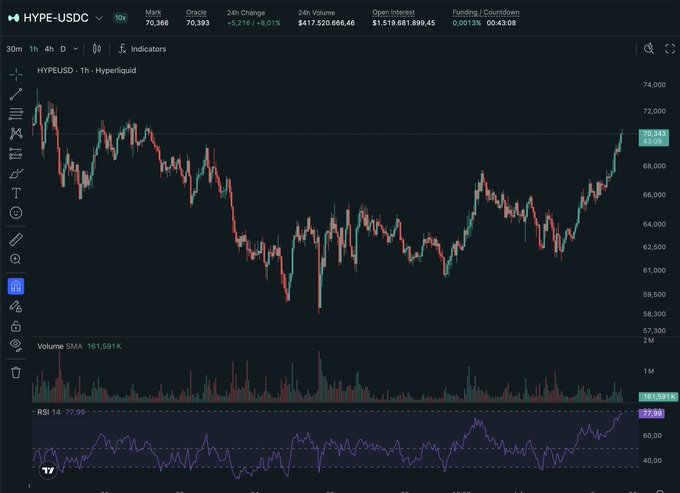Screen dimensions: 680x493
Task: Open the Indicators menu
Action: tap(142, 49)
